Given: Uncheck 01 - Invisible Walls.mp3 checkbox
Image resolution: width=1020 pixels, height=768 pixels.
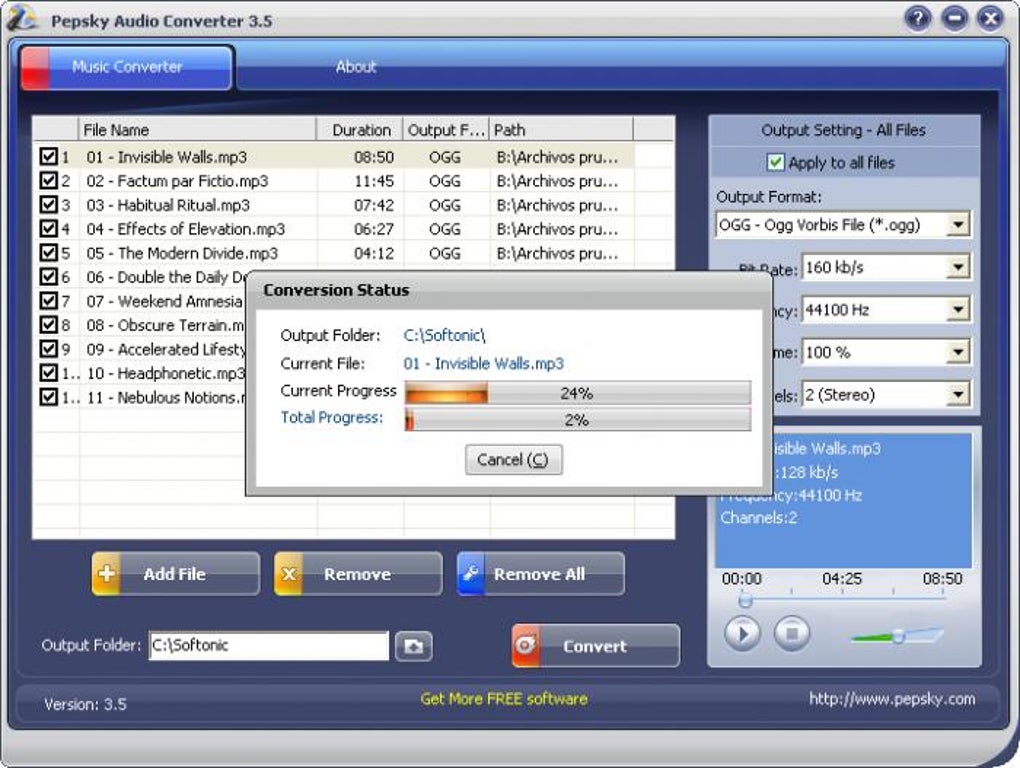Looking at the screenshot, I should coord(48,156).
